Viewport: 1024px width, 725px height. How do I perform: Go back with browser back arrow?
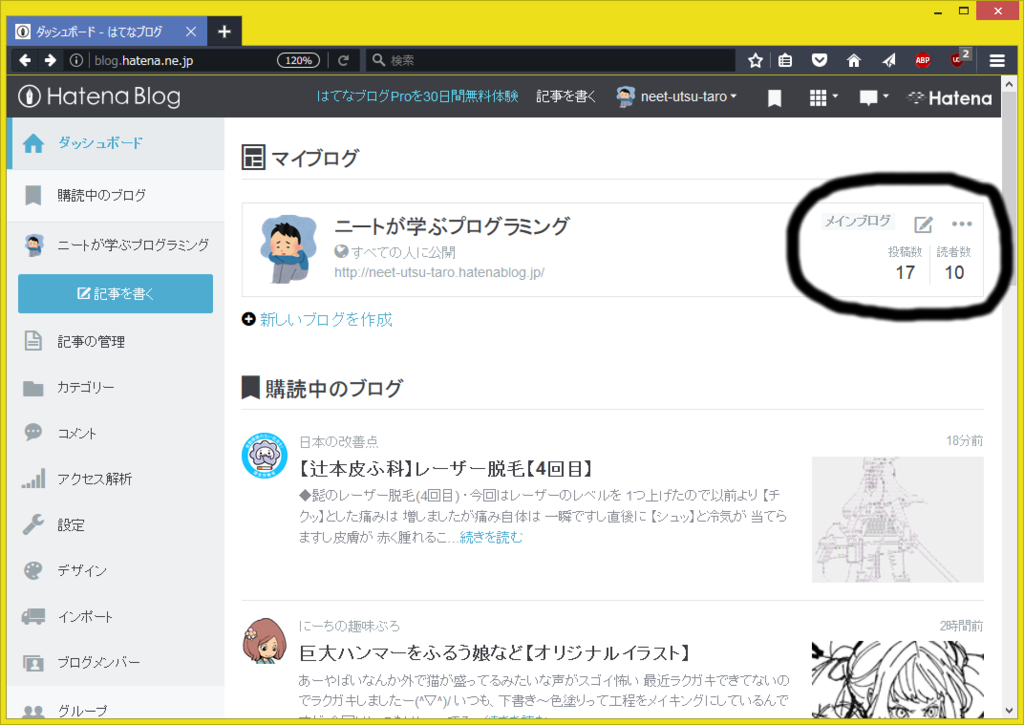25,61
